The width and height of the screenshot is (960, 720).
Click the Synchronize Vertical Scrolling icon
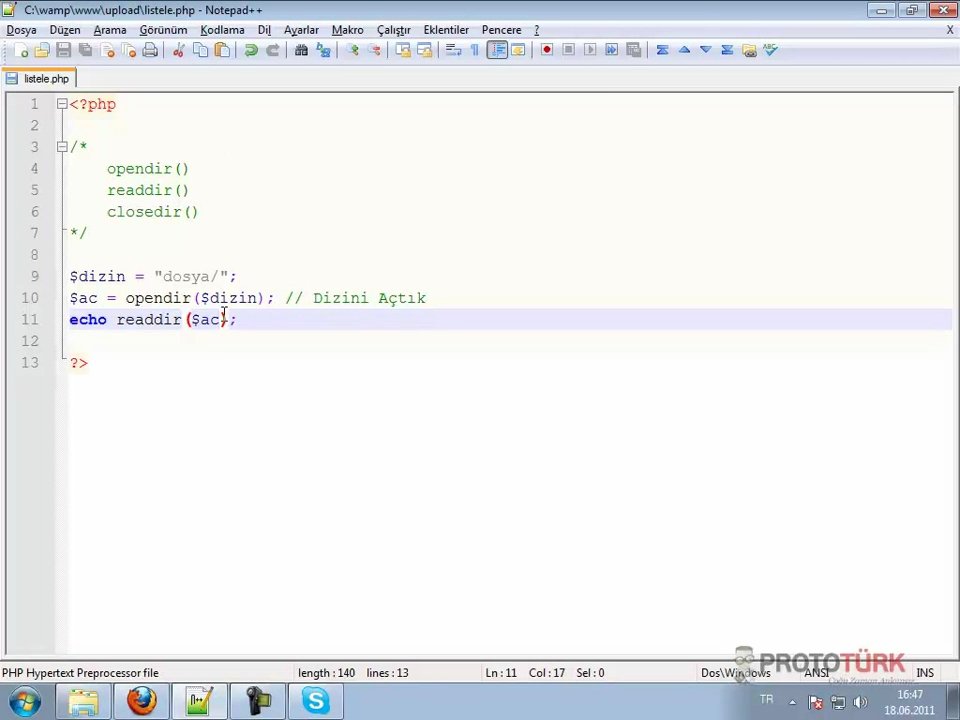(402, 50)
